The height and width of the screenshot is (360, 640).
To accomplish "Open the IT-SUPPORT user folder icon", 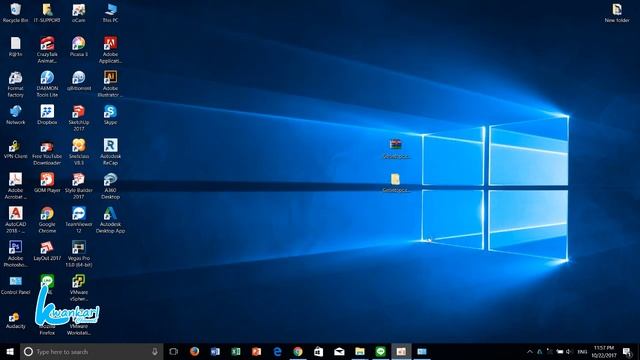I will 47,12.
